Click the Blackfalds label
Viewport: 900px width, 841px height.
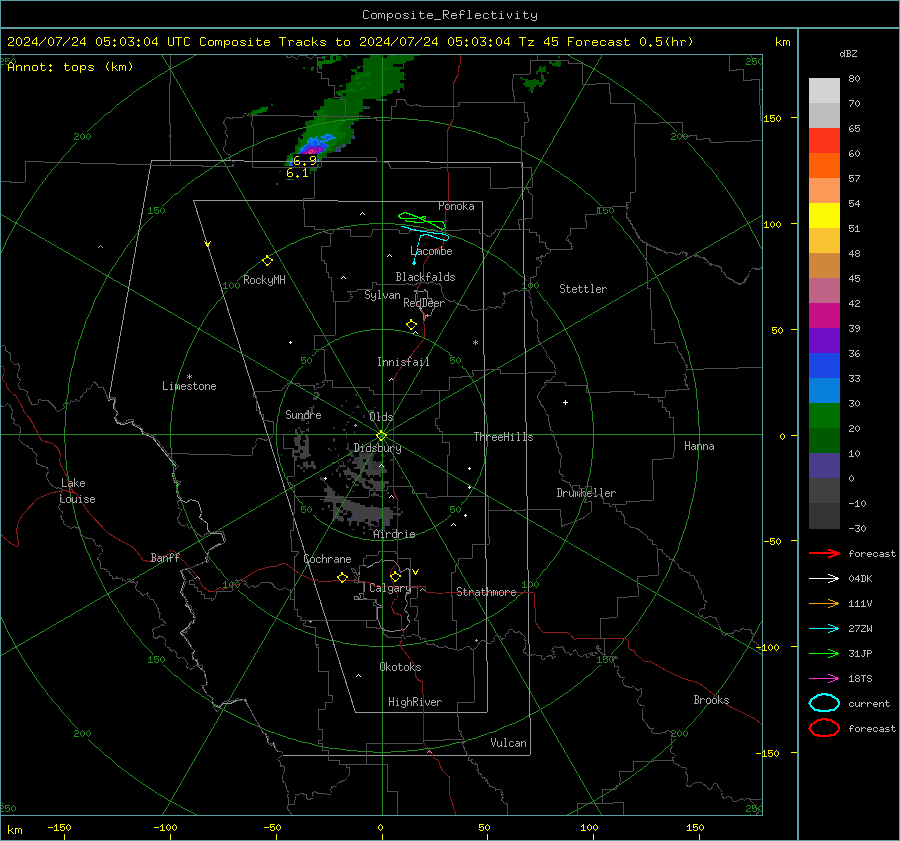click(425, 277)
